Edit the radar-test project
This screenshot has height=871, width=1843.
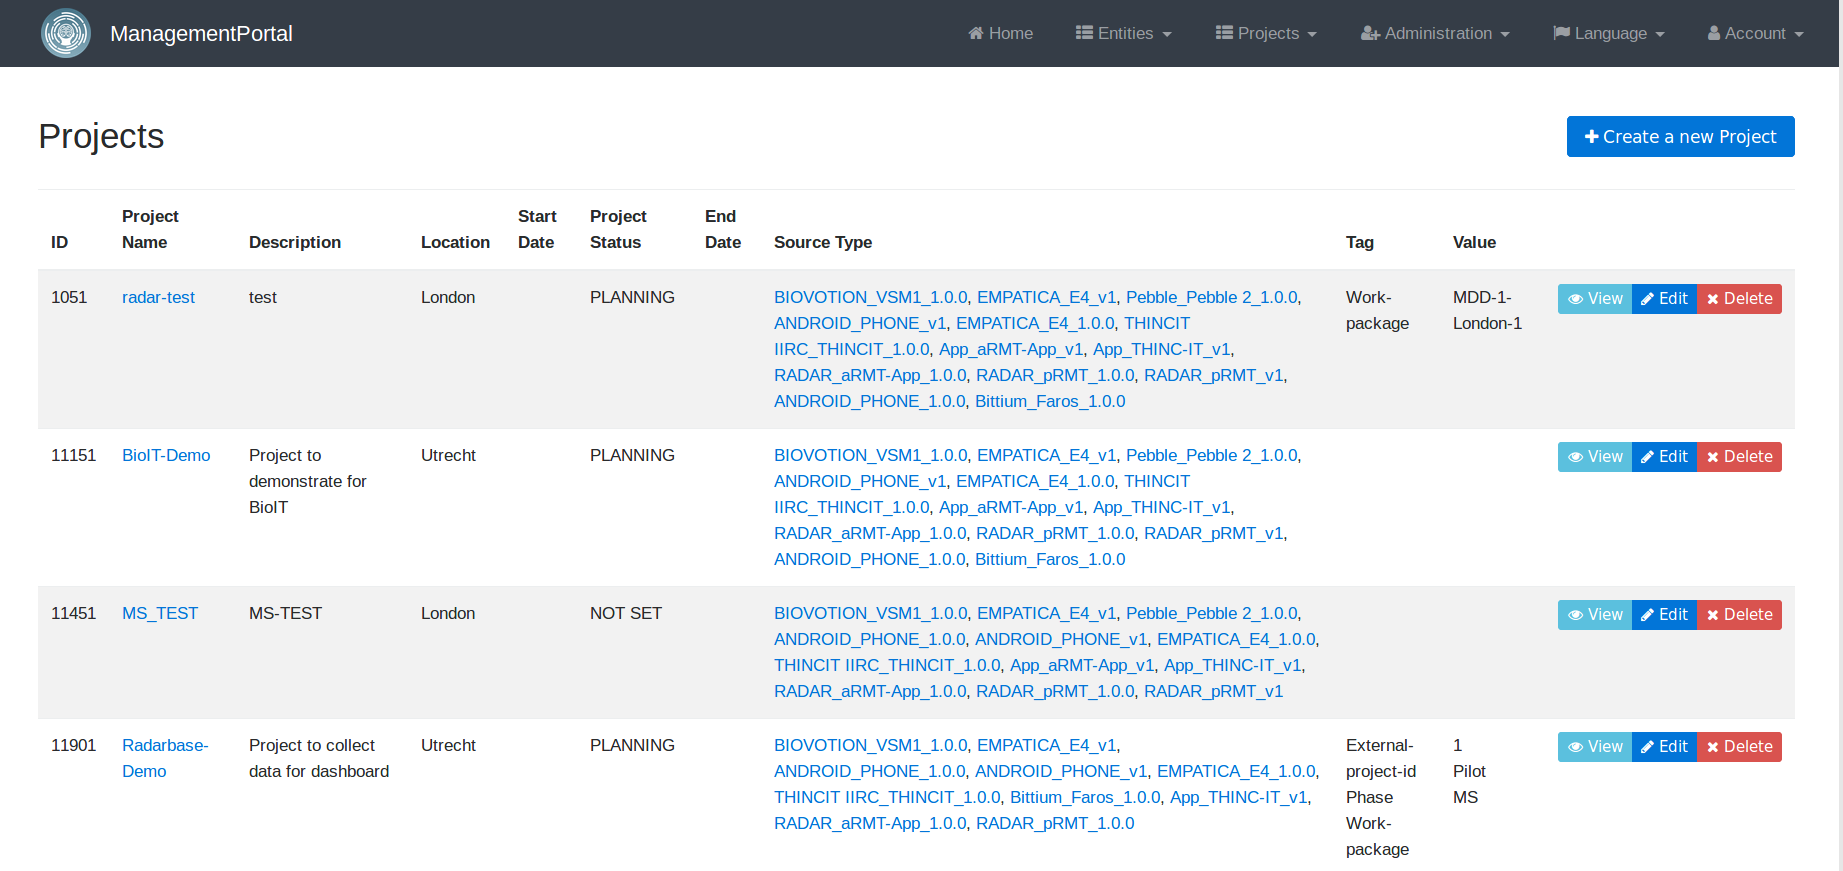click(1664, 299)
